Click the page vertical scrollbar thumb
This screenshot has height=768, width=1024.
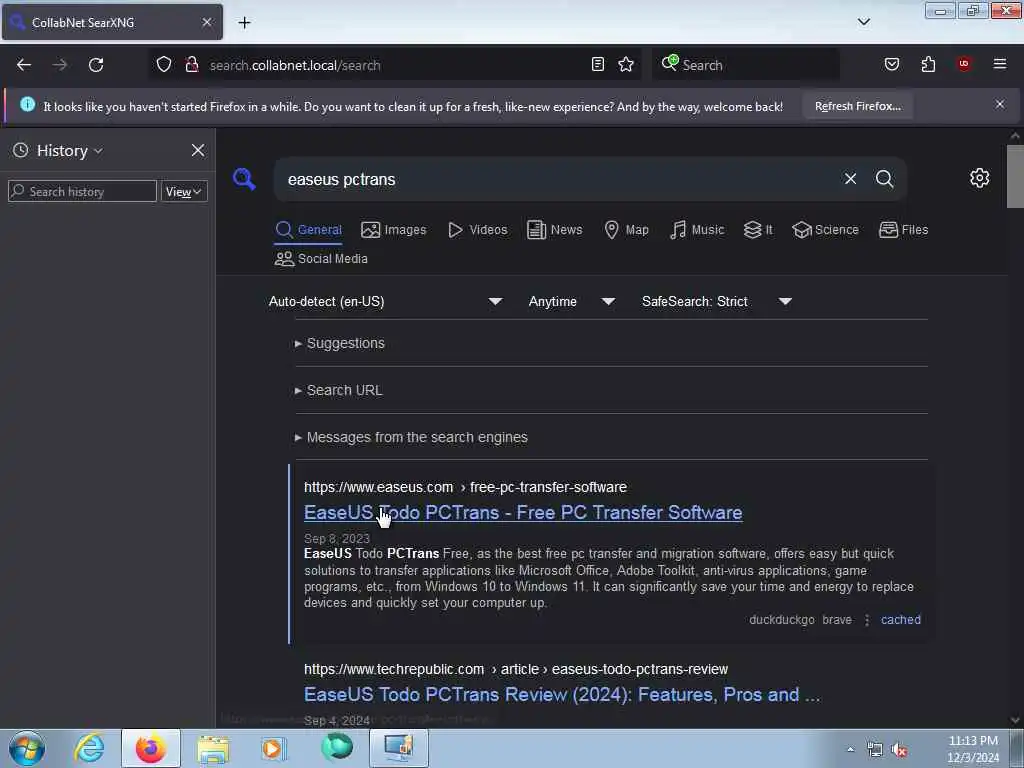(1015, 176)
